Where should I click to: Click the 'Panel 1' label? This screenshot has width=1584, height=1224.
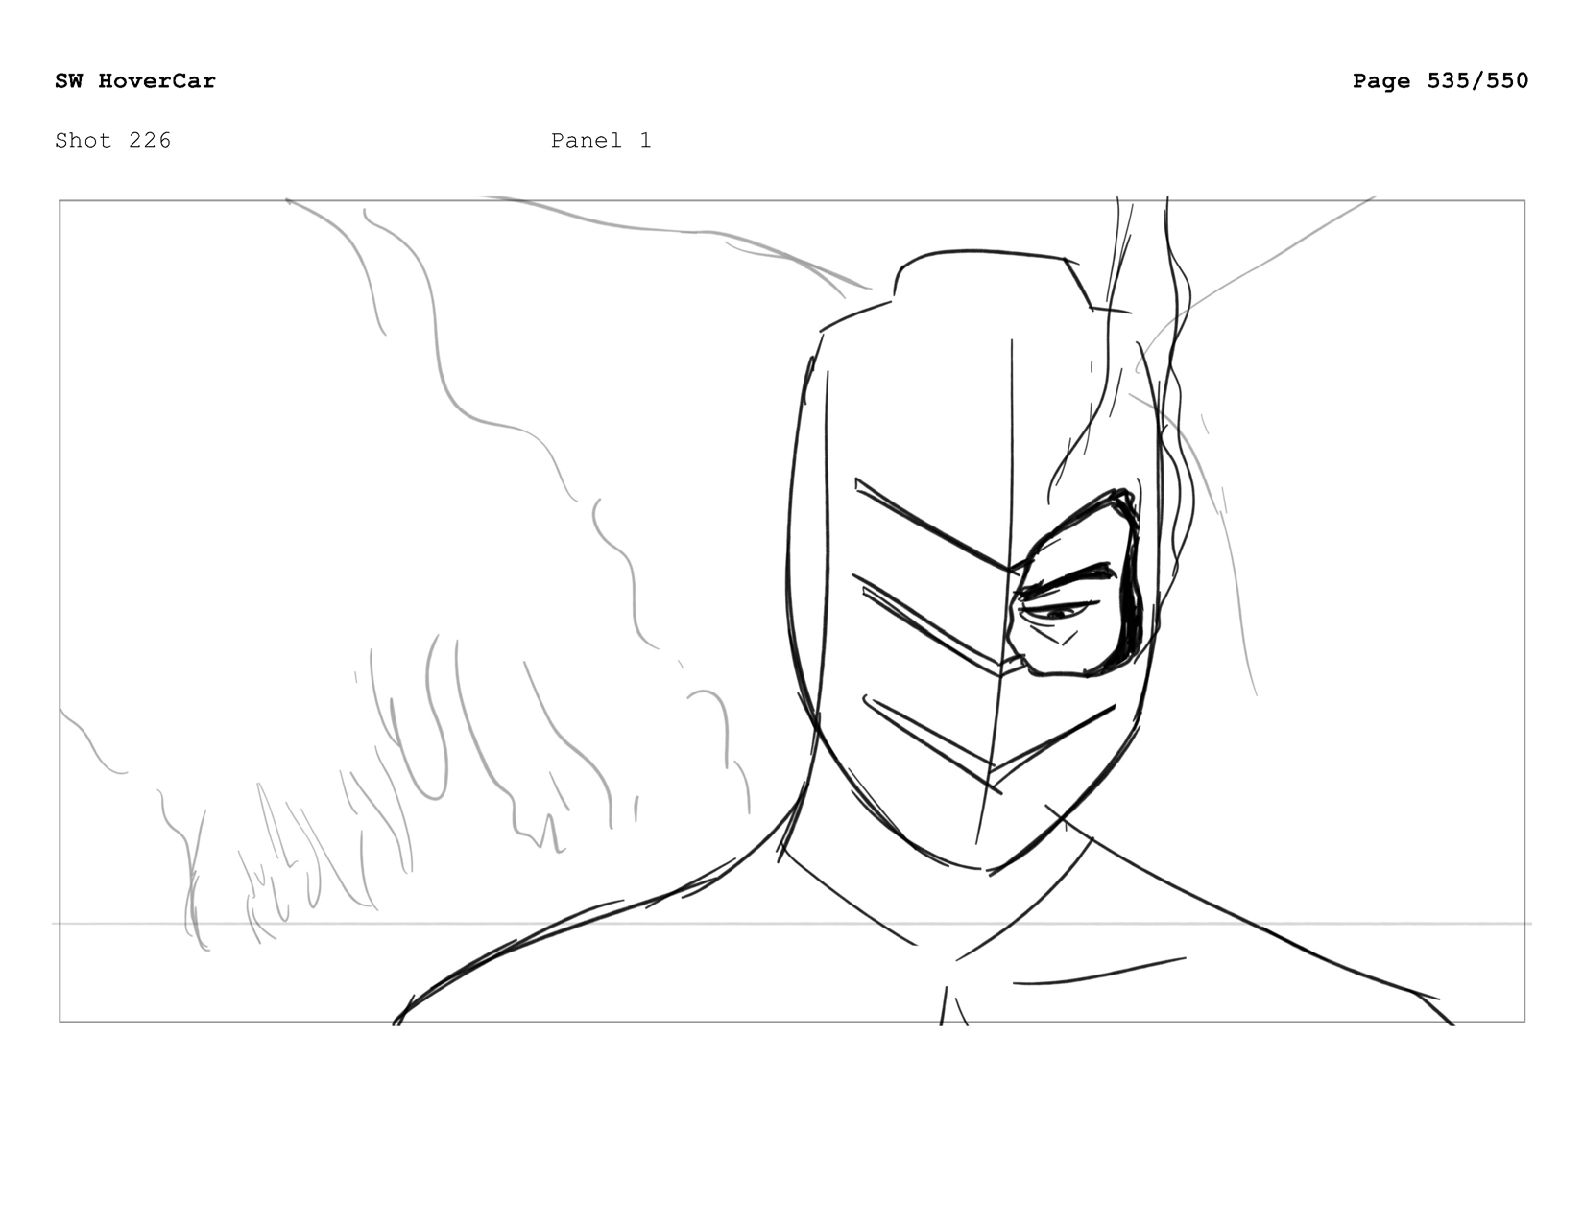click(x=601, y=140)
